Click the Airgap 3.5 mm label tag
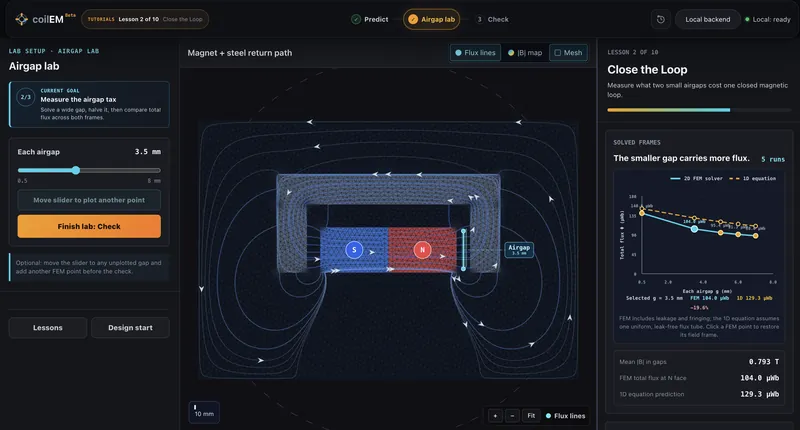The height and width of the screenshot is (430, 800). (x=519, y=249)
